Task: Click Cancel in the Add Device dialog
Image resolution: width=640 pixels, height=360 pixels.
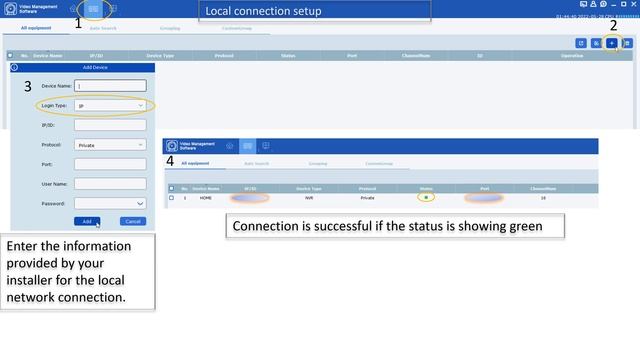Action: point(133,221)
